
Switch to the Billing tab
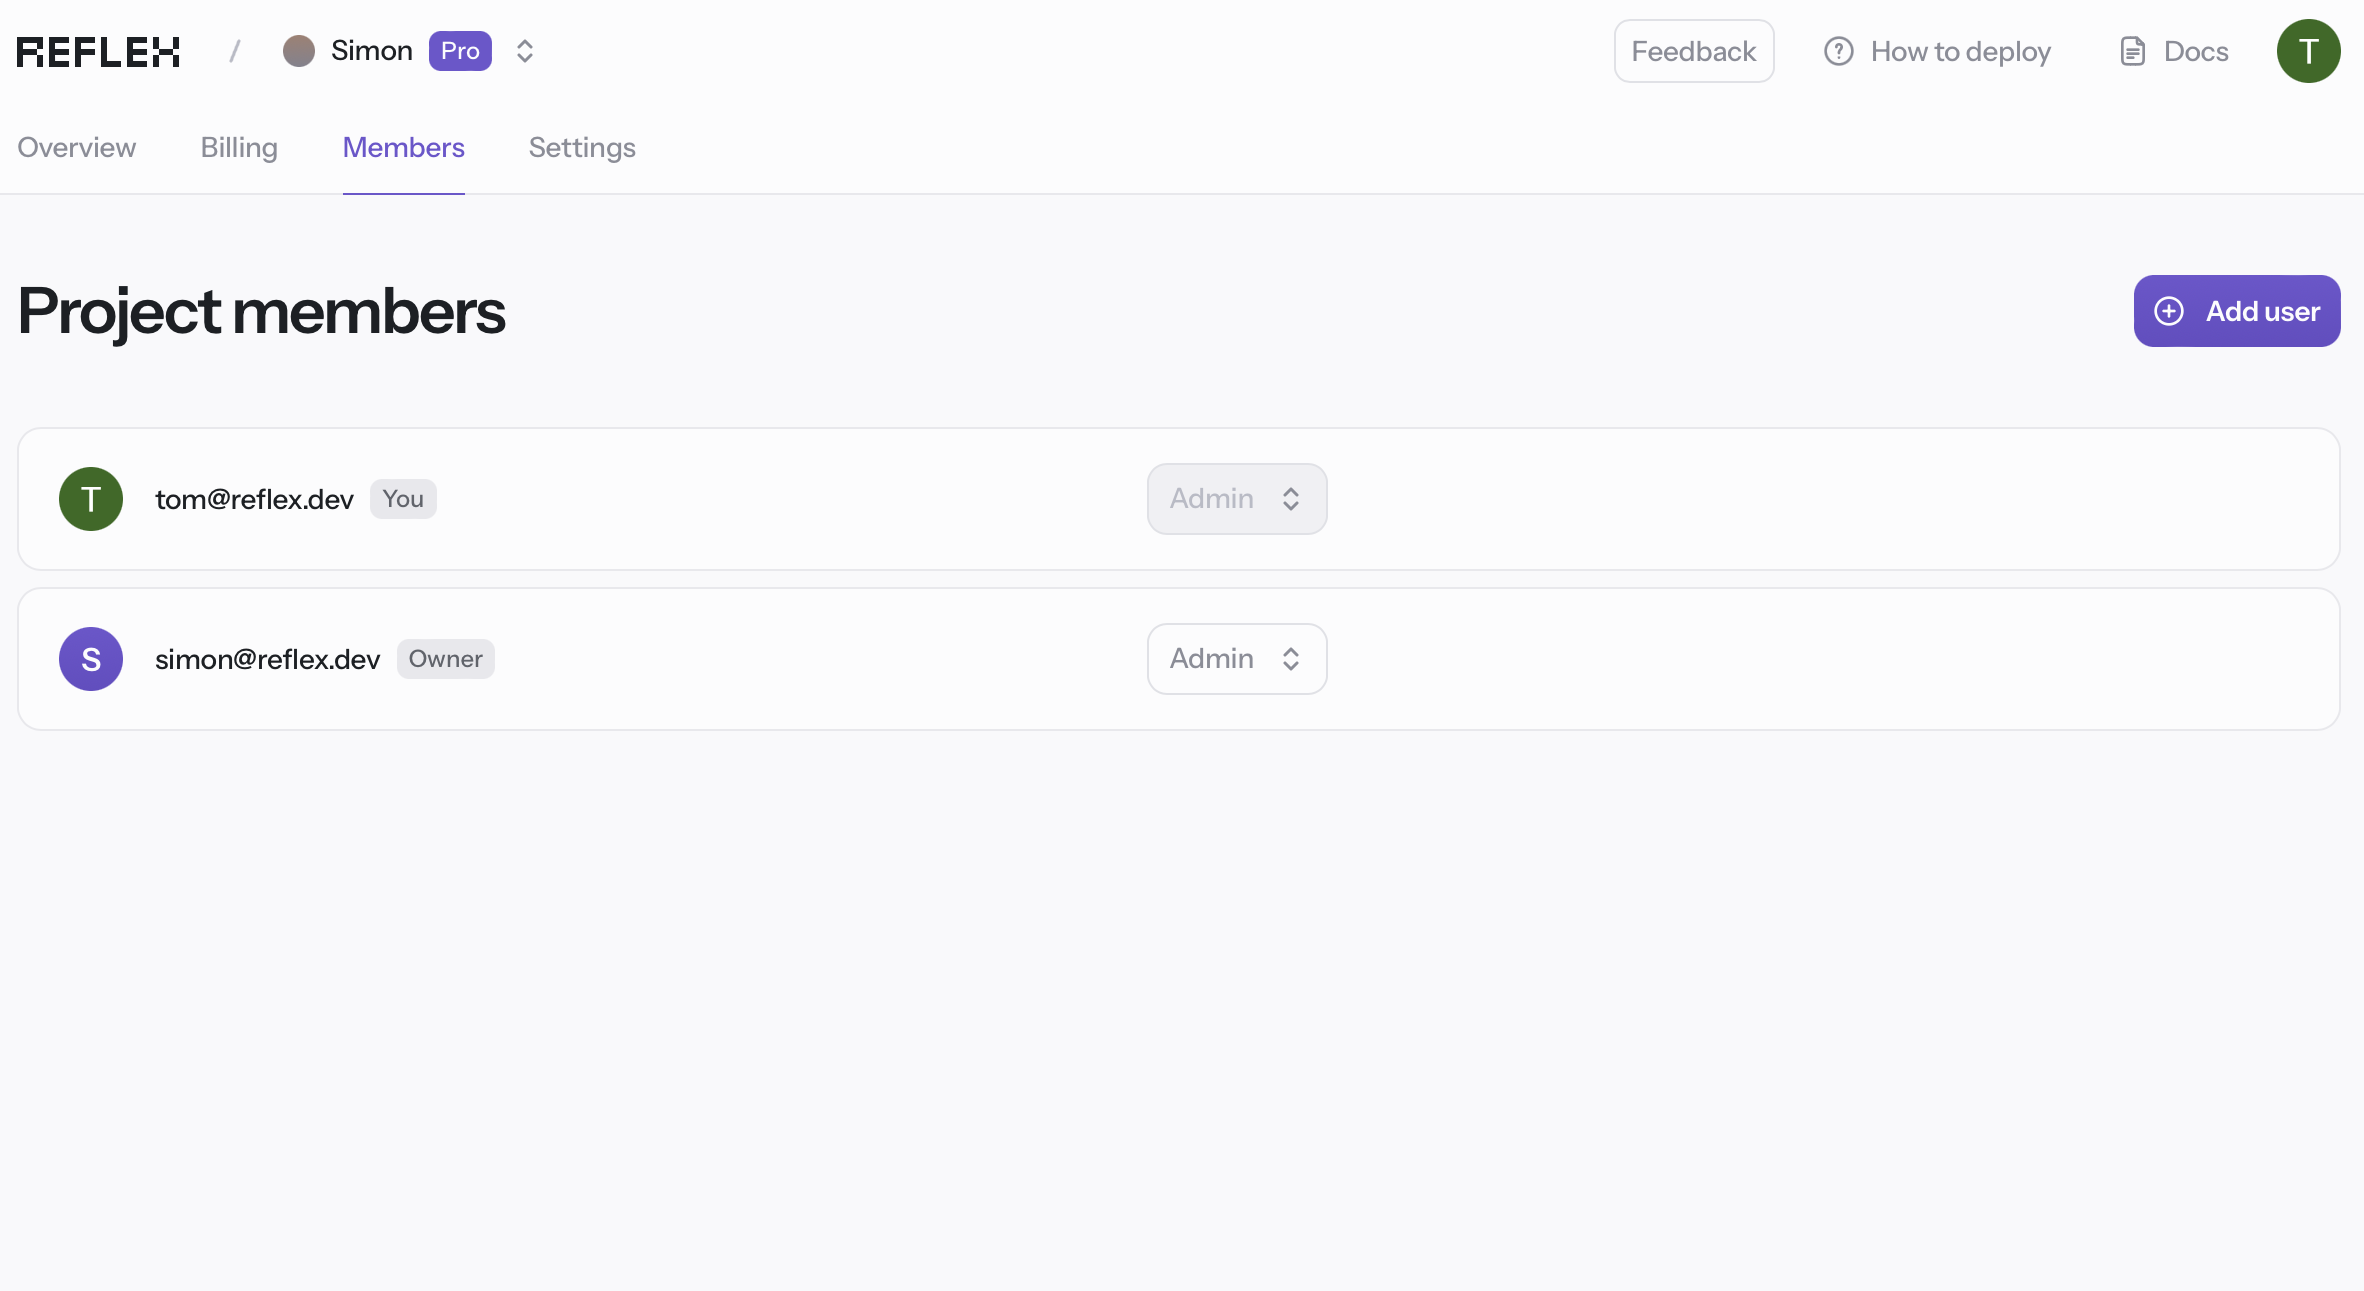[x=238, y=147]
